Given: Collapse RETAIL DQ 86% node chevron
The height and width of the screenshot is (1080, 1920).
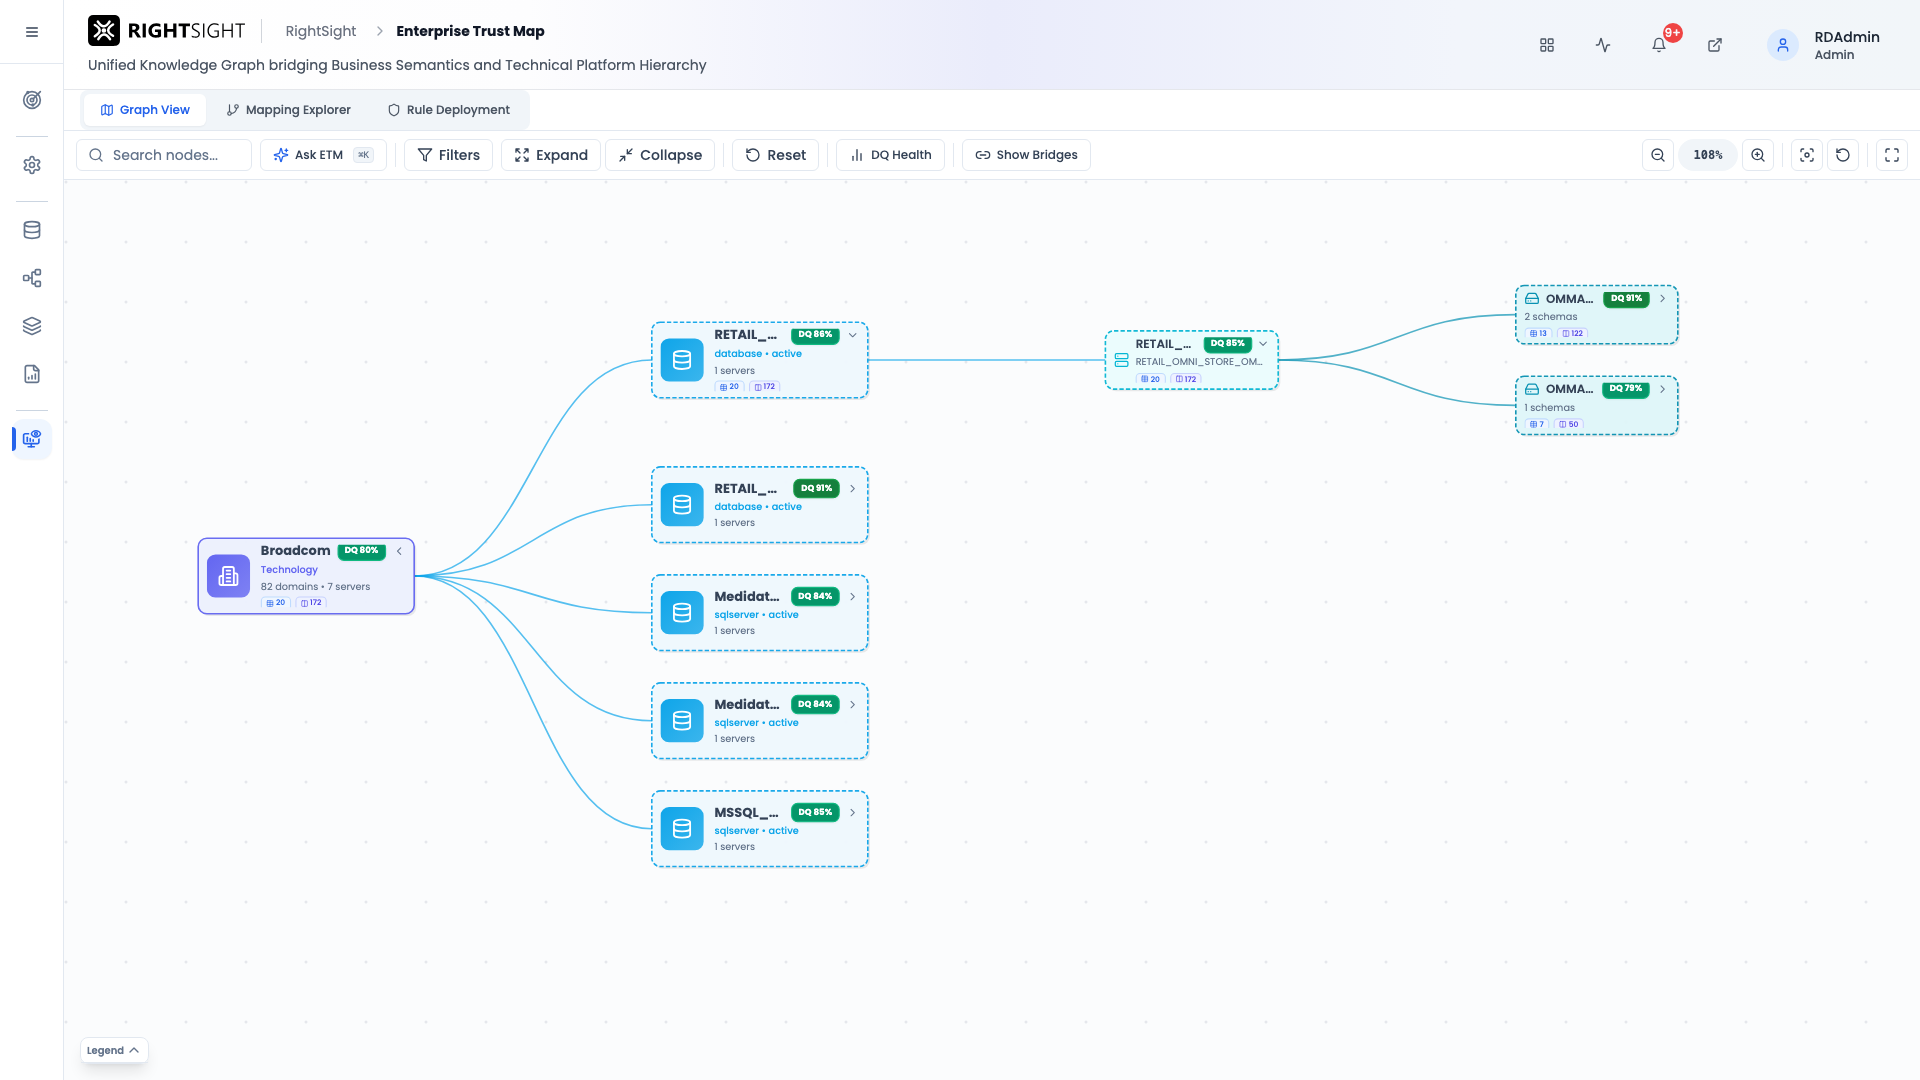Looking at the screenshot, I should [x=853, y=335].
